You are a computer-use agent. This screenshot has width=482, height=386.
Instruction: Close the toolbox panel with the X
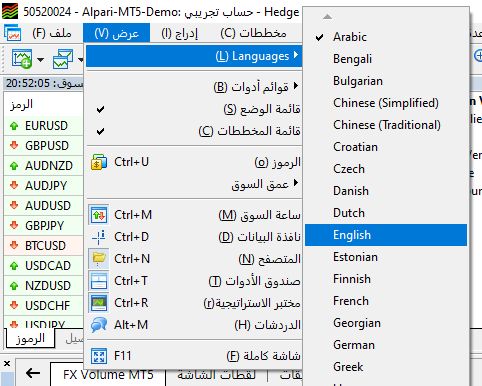tap(7, 364)
